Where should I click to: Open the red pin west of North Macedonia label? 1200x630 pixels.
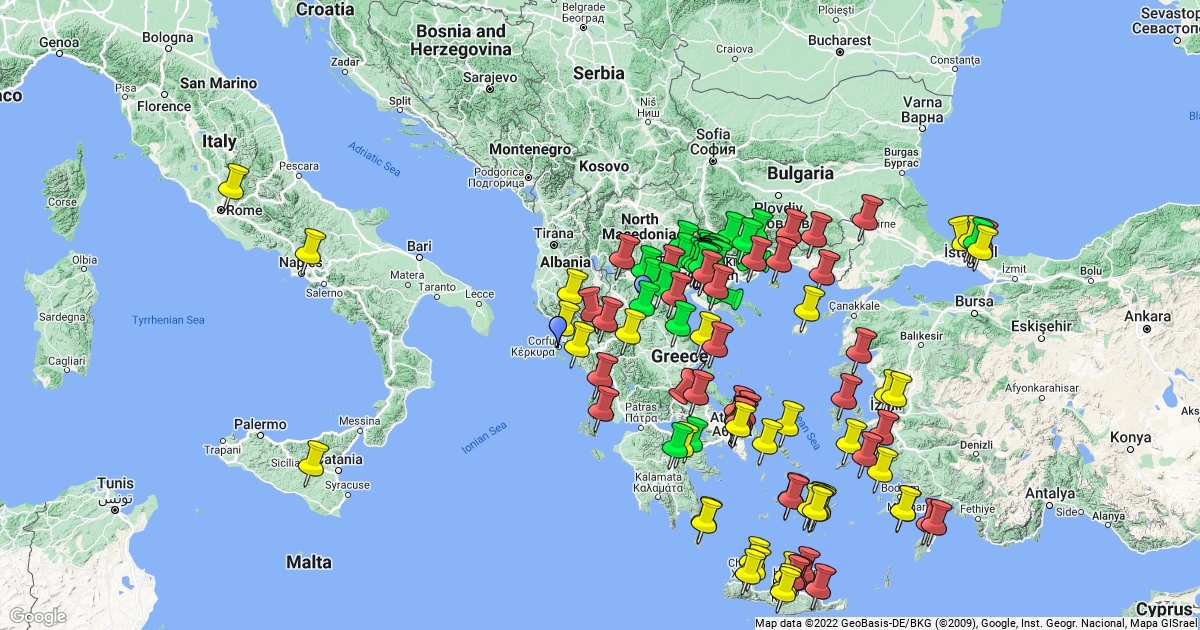[x=625, y=251]
